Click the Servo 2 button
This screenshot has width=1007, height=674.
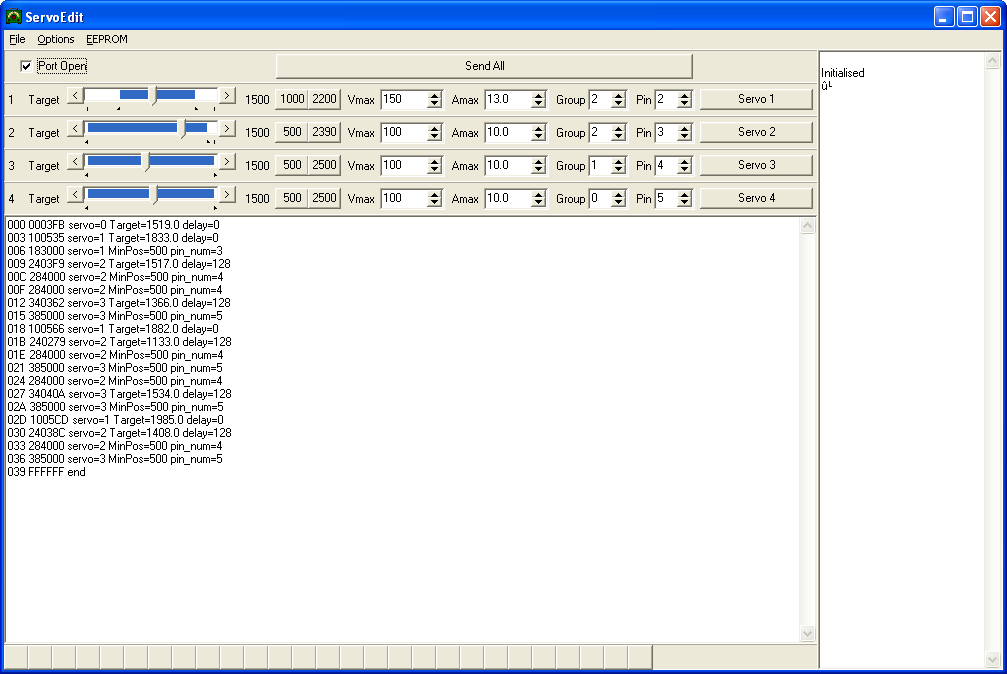click(x=756, y=132)
